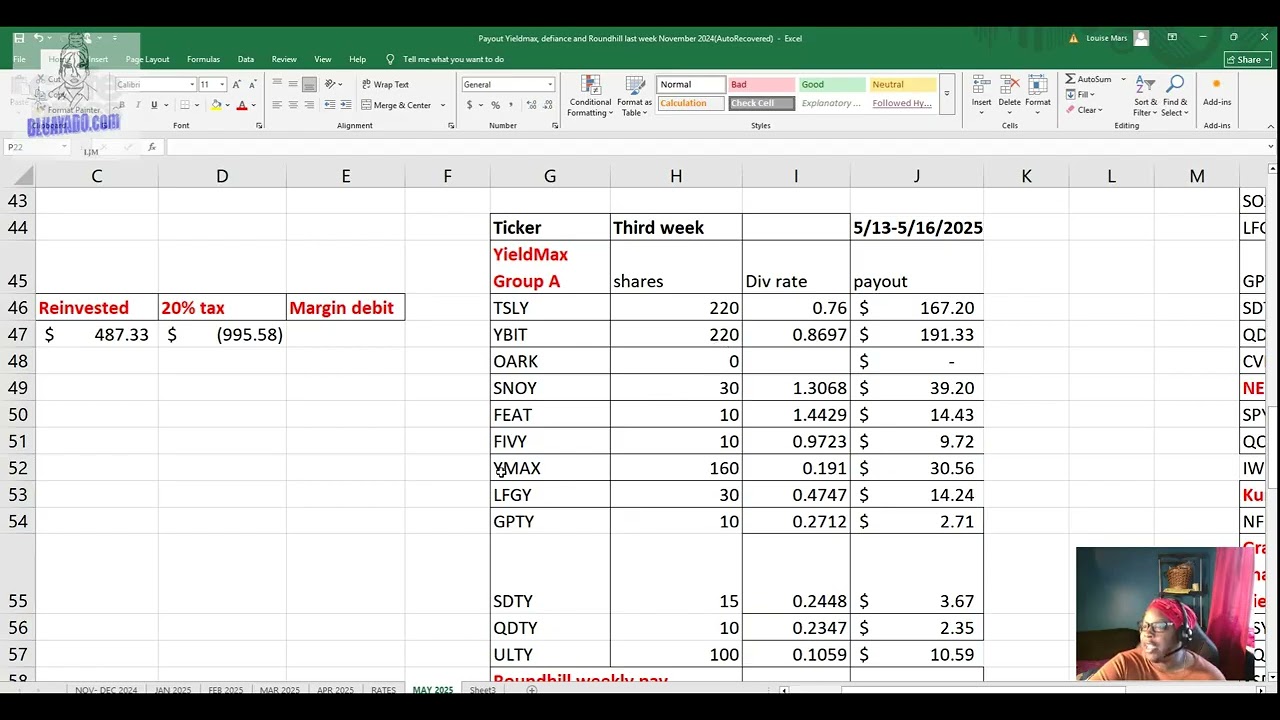Apply the Neutral cell style
The image size is (1280, 720).
pos(903,84)
